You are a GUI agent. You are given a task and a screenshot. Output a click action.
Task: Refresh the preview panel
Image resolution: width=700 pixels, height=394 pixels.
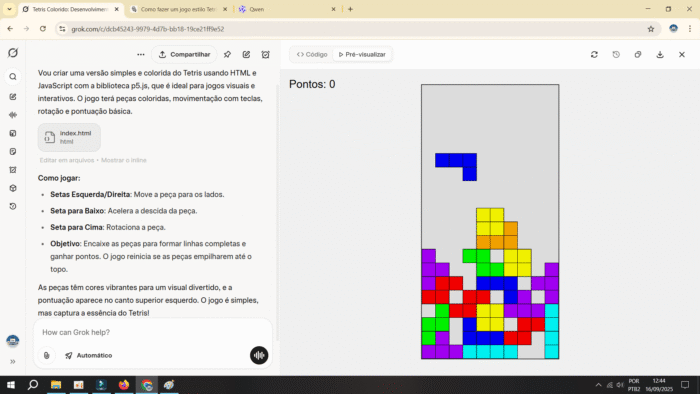[x=594, y=54]
